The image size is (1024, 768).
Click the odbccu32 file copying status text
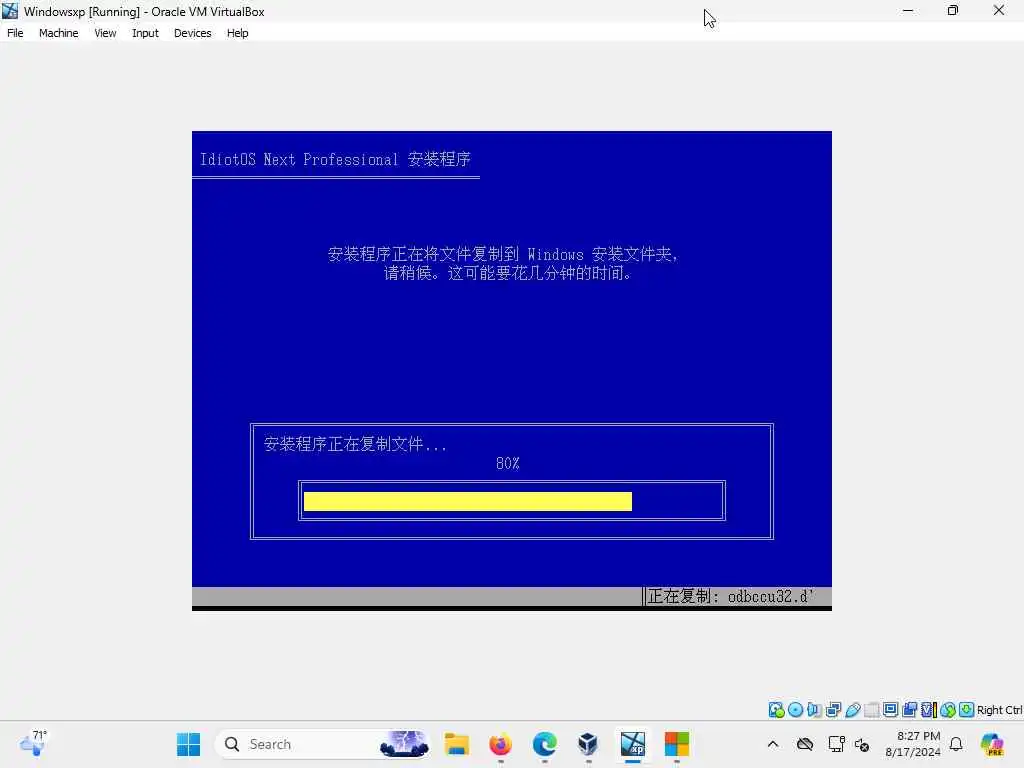(x=731, y=596)
